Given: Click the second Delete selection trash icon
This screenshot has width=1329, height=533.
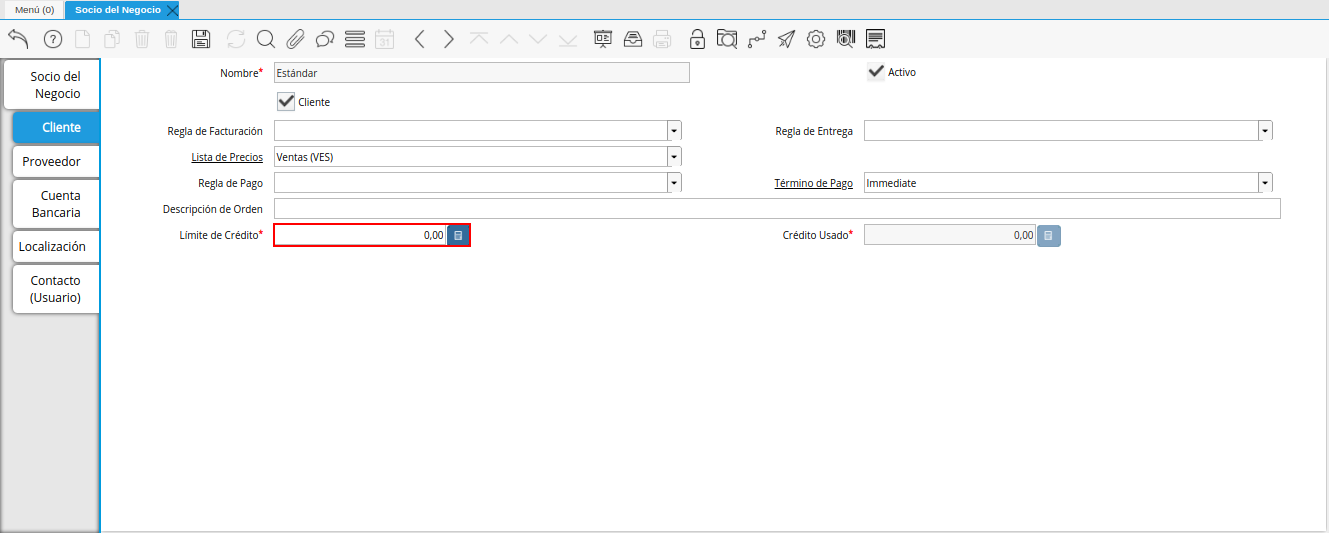Looking at the screenshot, I should 171,39.
